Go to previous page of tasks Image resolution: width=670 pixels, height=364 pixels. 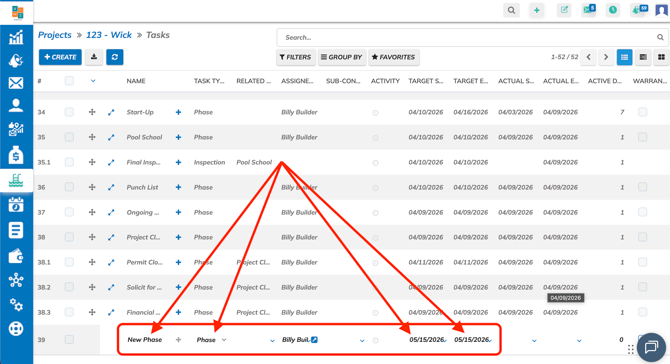(588, 57)
